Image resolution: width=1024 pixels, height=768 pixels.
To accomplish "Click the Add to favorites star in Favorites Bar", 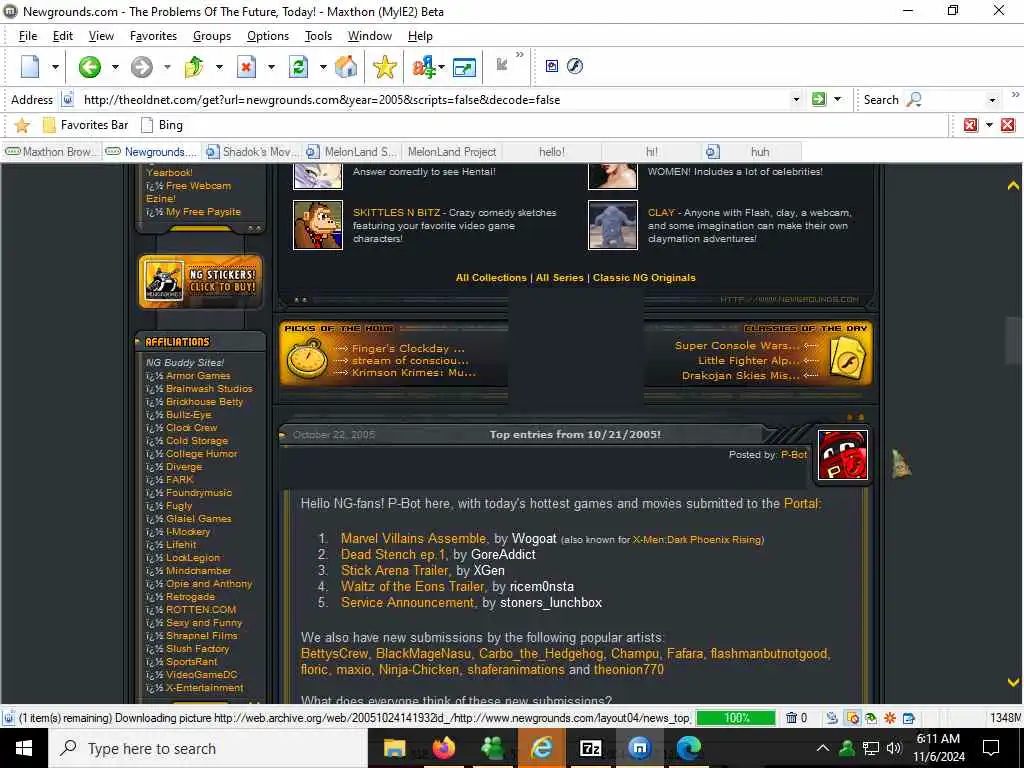I will pyautogui.click(x=22, y=125).
